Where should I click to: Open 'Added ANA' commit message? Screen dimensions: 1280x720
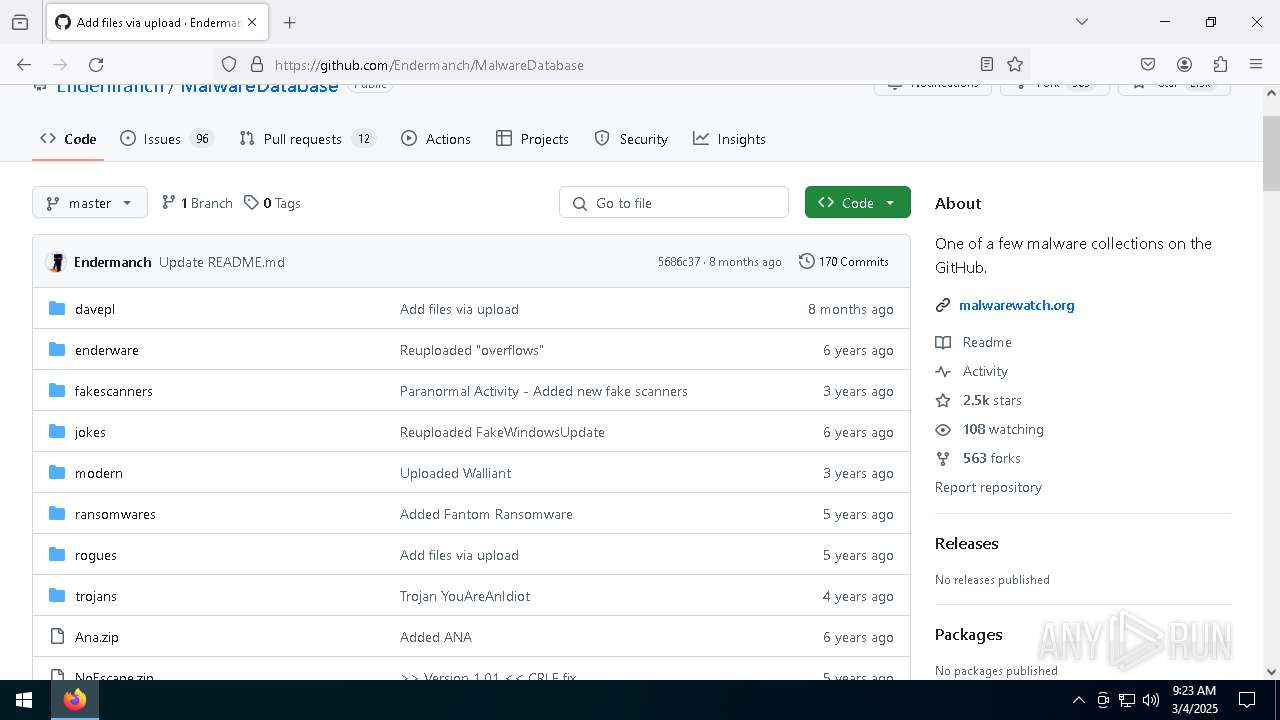coord(436,637)
